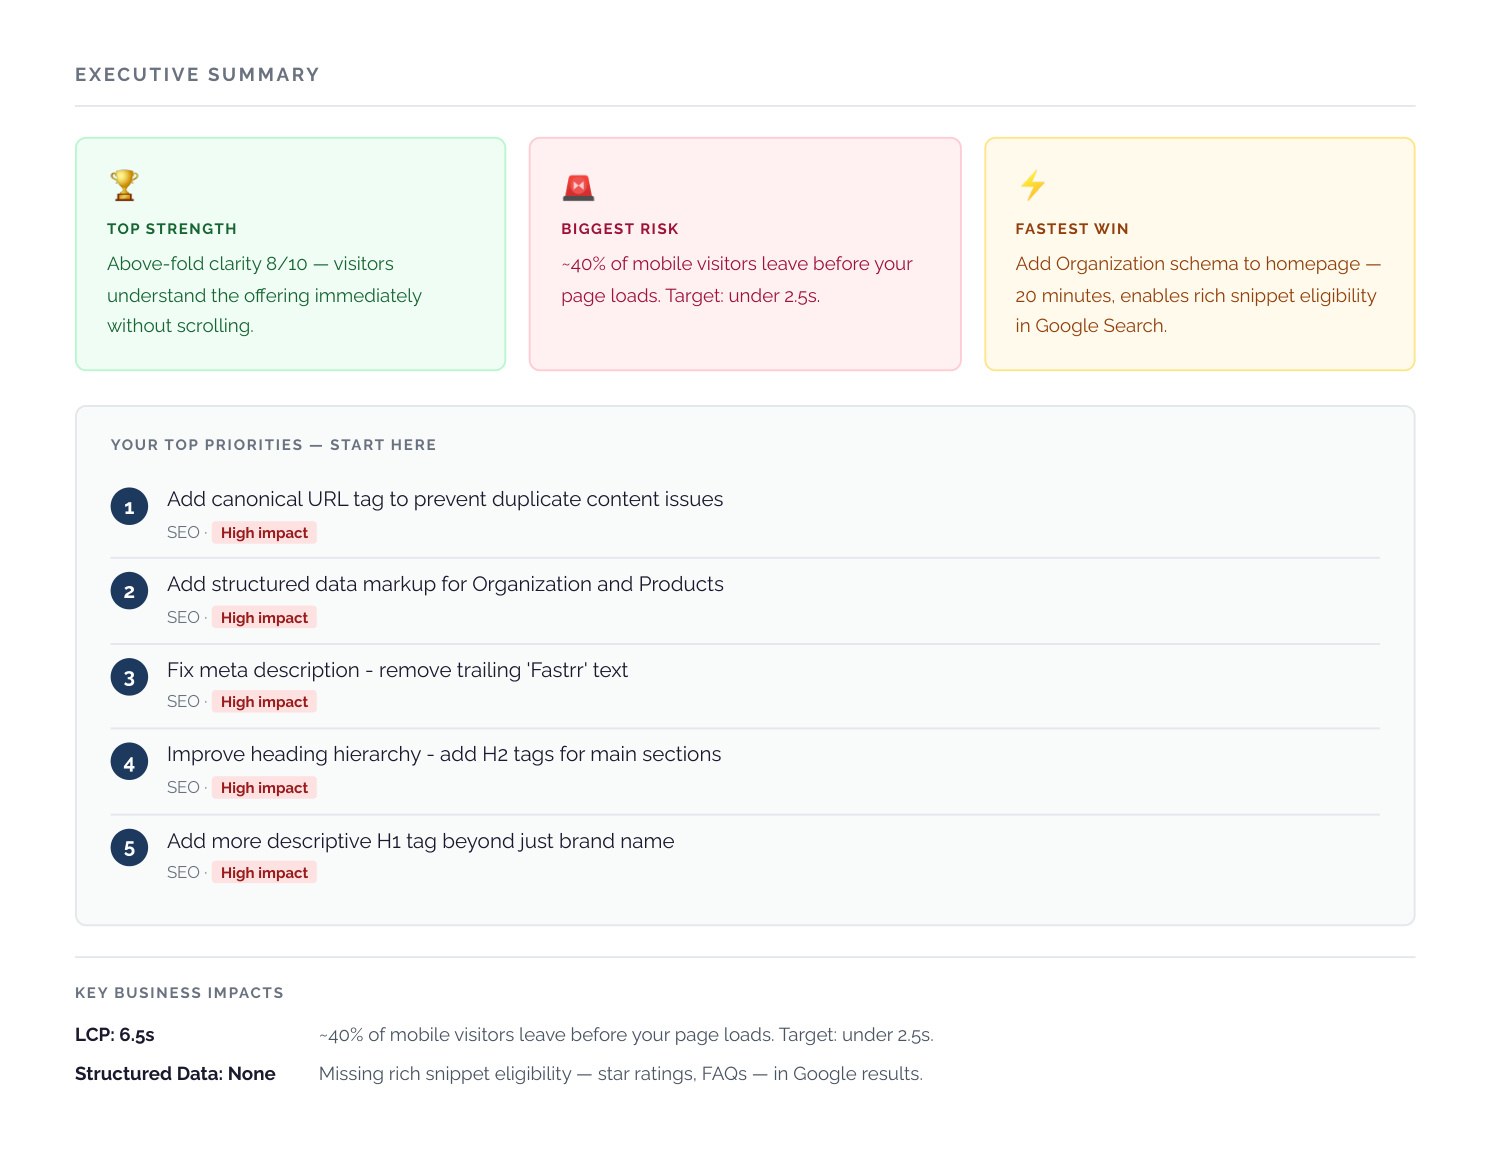This screenshot has width=1490, height=1157.
Task: Click High impact badge under structured data item
Action: coord(264,618)
